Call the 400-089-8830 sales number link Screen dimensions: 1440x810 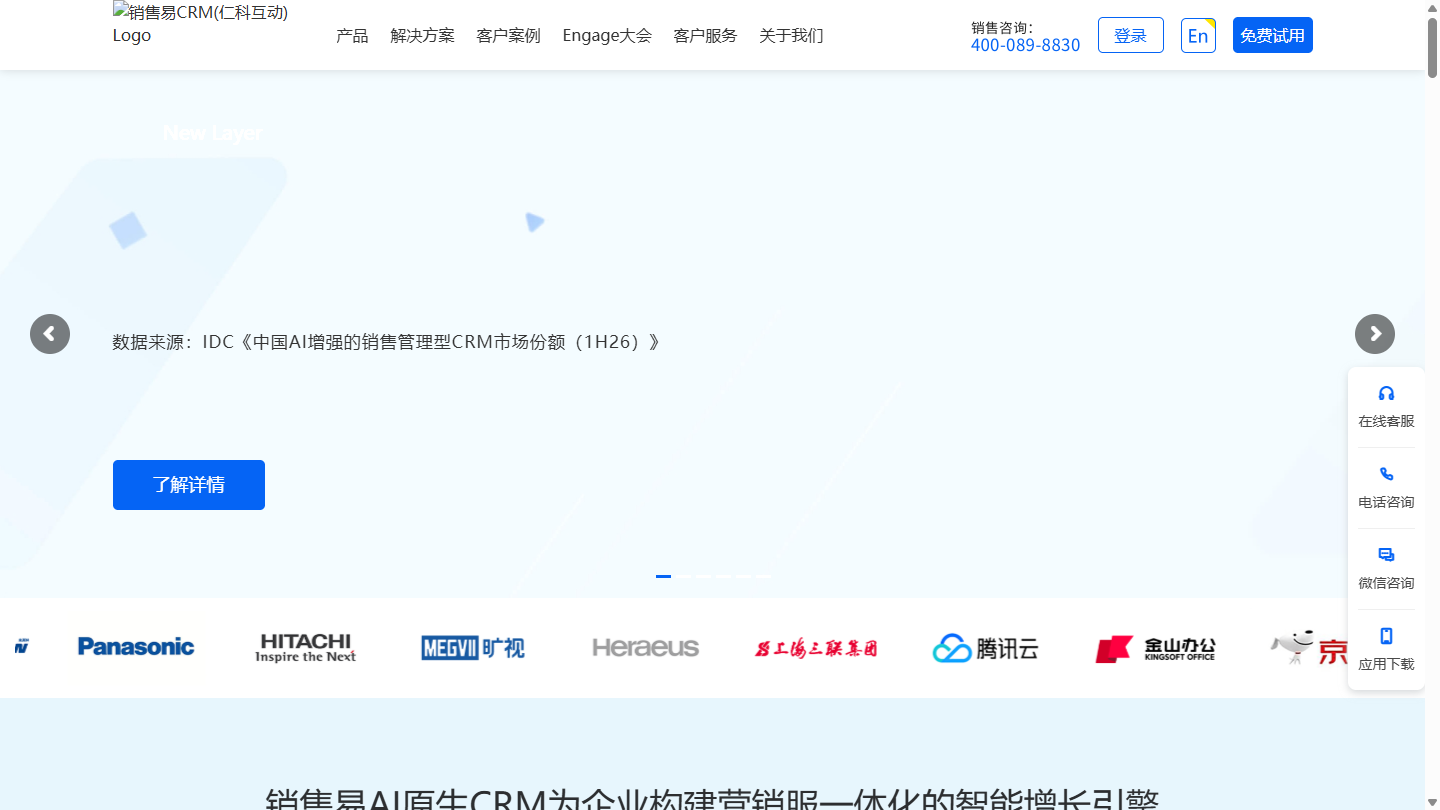(x=1025, y=45)
